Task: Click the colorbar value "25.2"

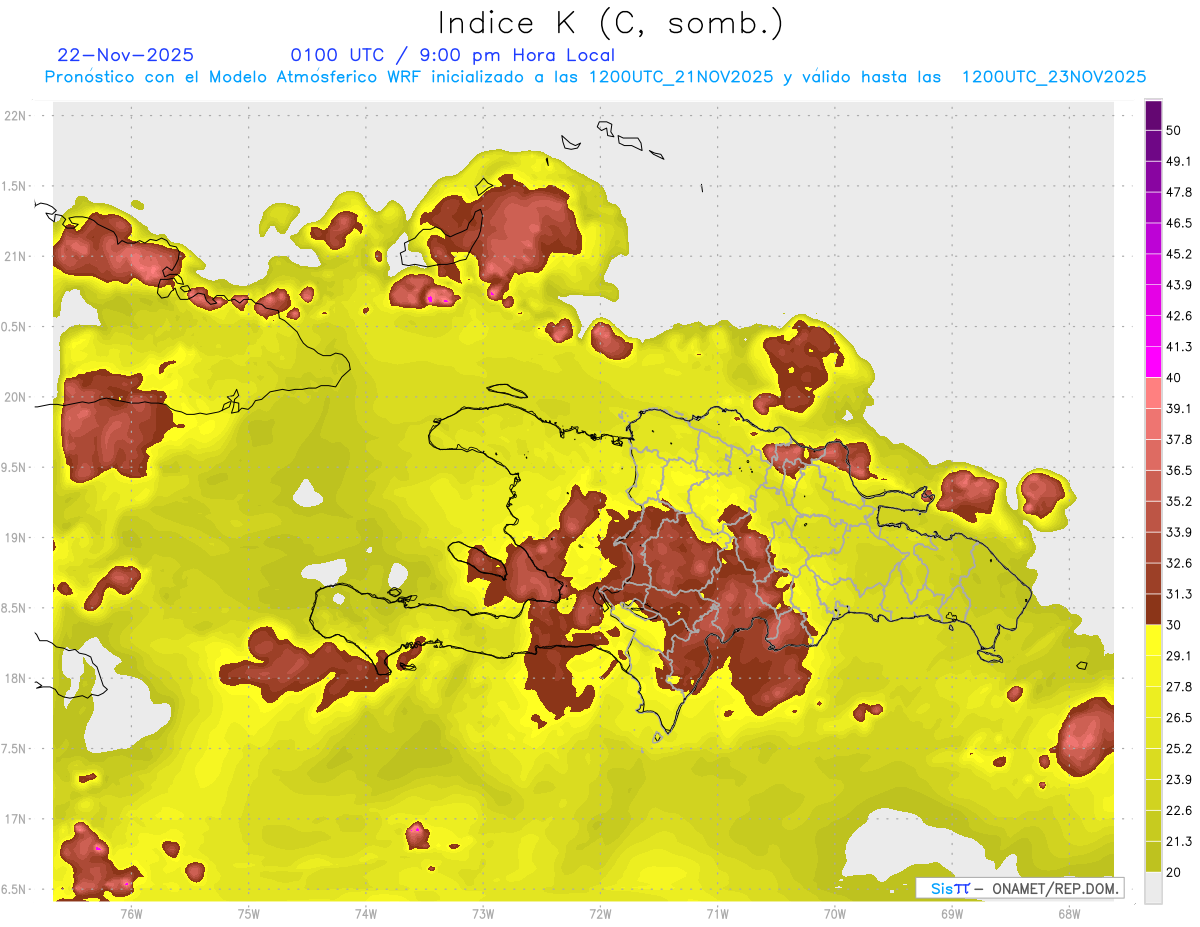Action: pos(1179,749)
